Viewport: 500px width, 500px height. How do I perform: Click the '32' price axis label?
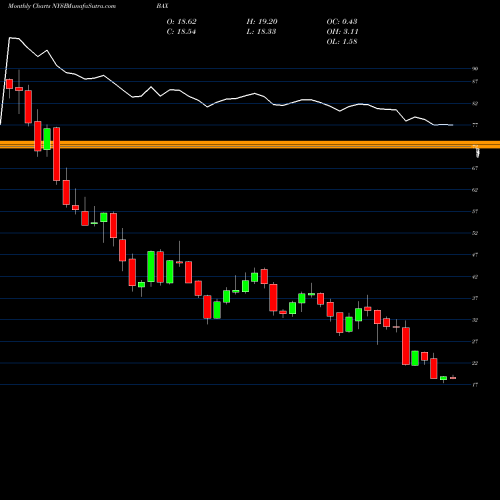pyautogui.click(x=475, y=320)
